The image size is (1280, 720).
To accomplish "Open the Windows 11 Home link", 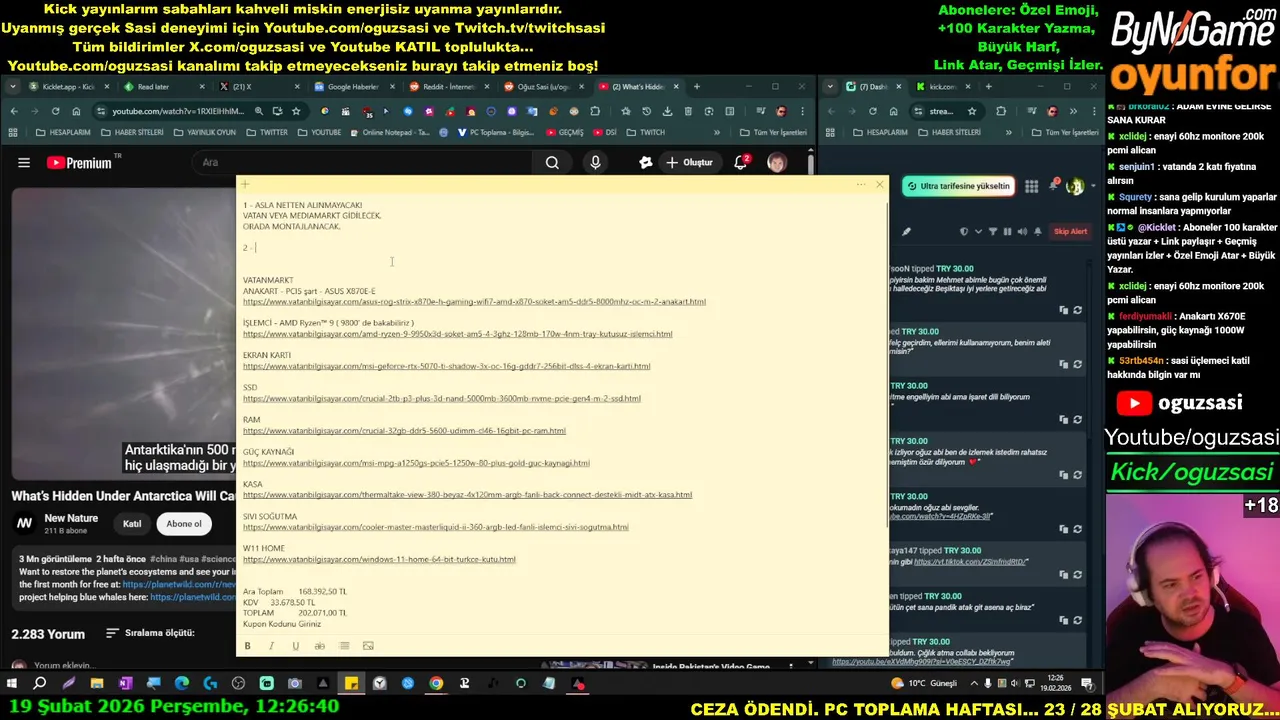I will click(x=379, y=560).
